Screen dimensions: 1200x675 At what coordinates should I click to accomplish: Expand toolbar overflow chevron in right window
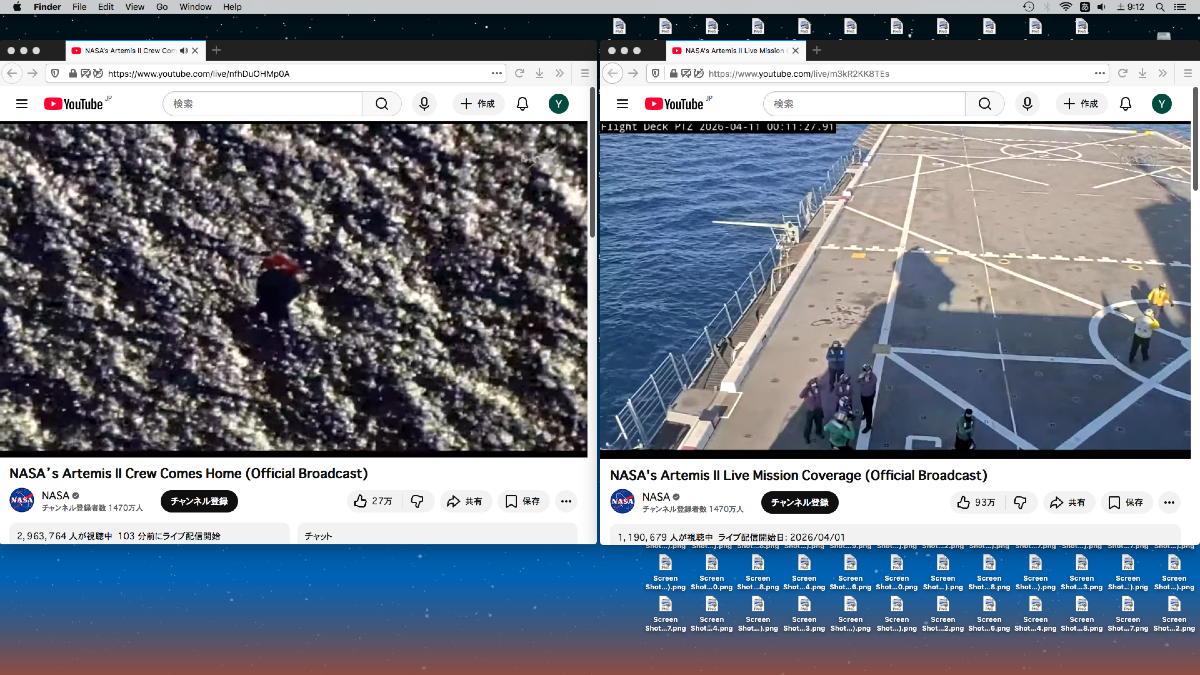click(1161, 73)
